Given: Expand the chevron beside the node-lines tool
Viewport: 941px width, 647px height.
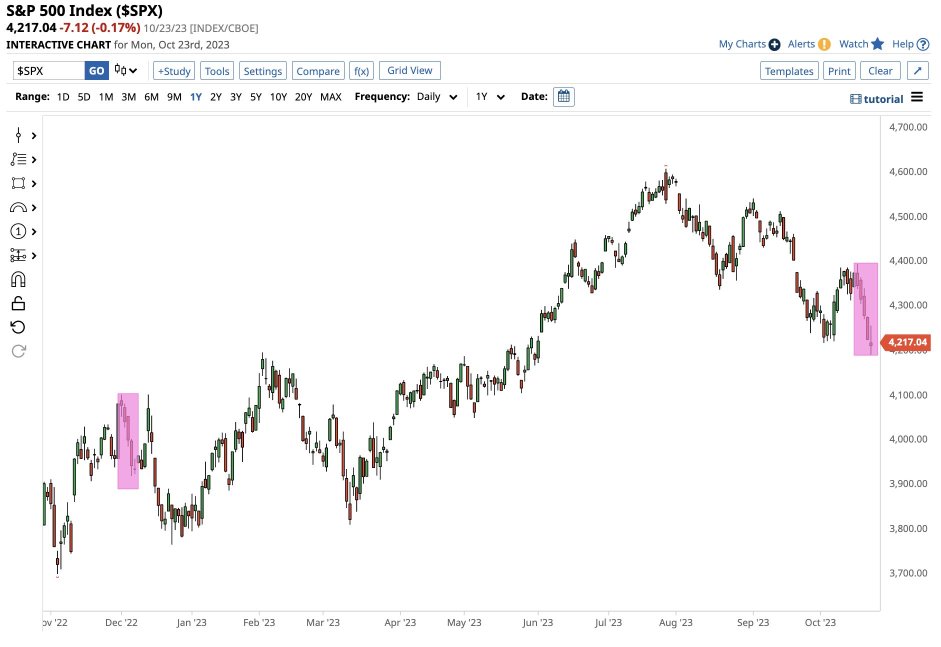Looking at the screenshot, I should click(x=34, y=256).
